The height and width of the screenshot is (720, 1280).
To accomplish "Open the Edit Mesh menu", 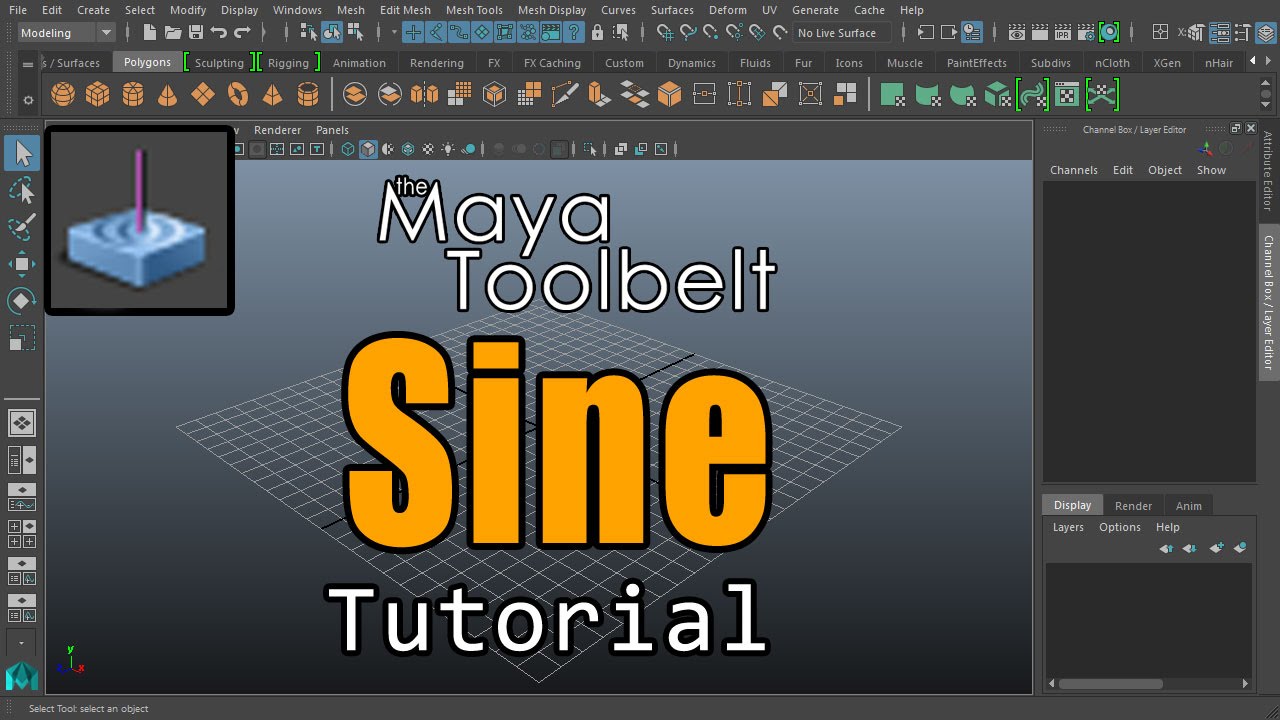I will click(x=405, y=10).
